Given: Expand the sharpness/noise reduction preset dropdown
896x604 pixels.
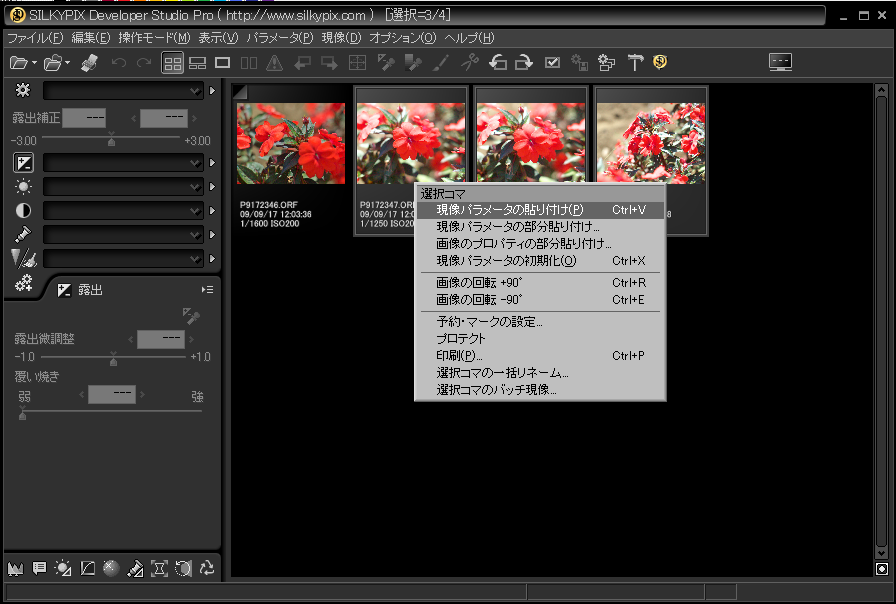Looking at the screenshot, I should tap(123, 259).
